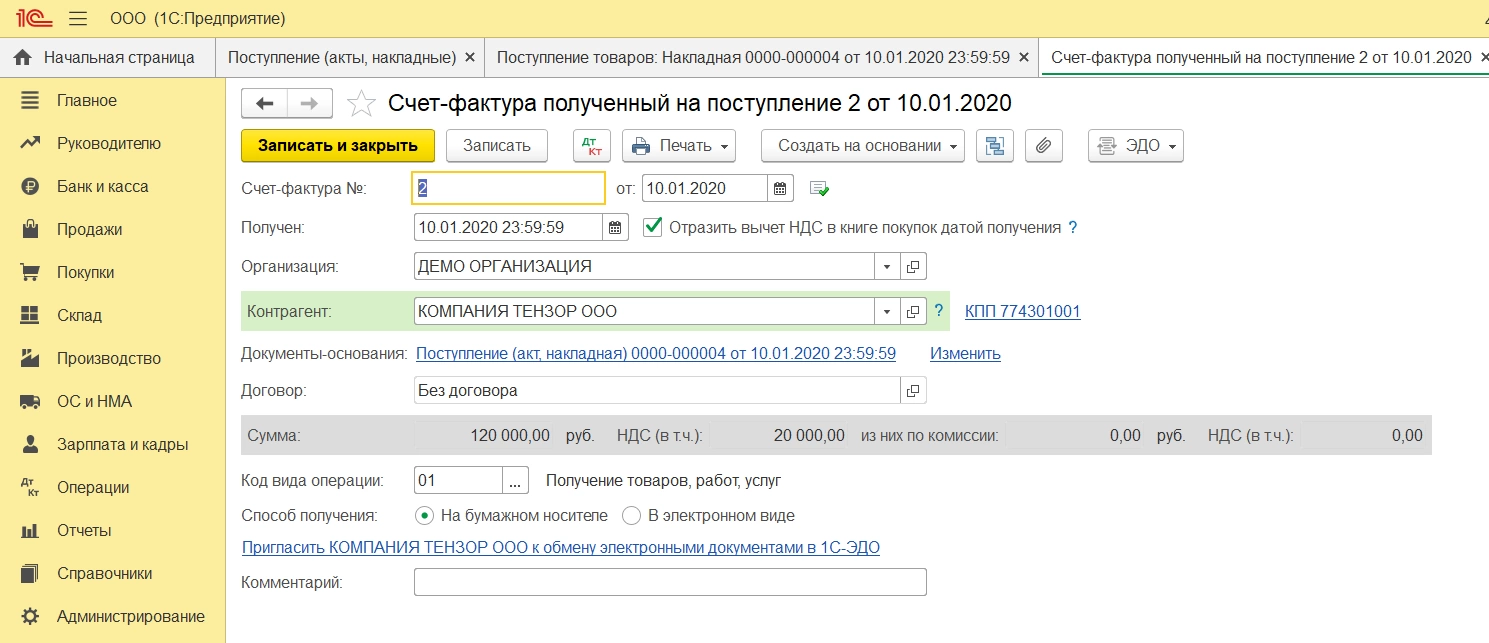Show Дт/Кт postings of document

point(591,145)
